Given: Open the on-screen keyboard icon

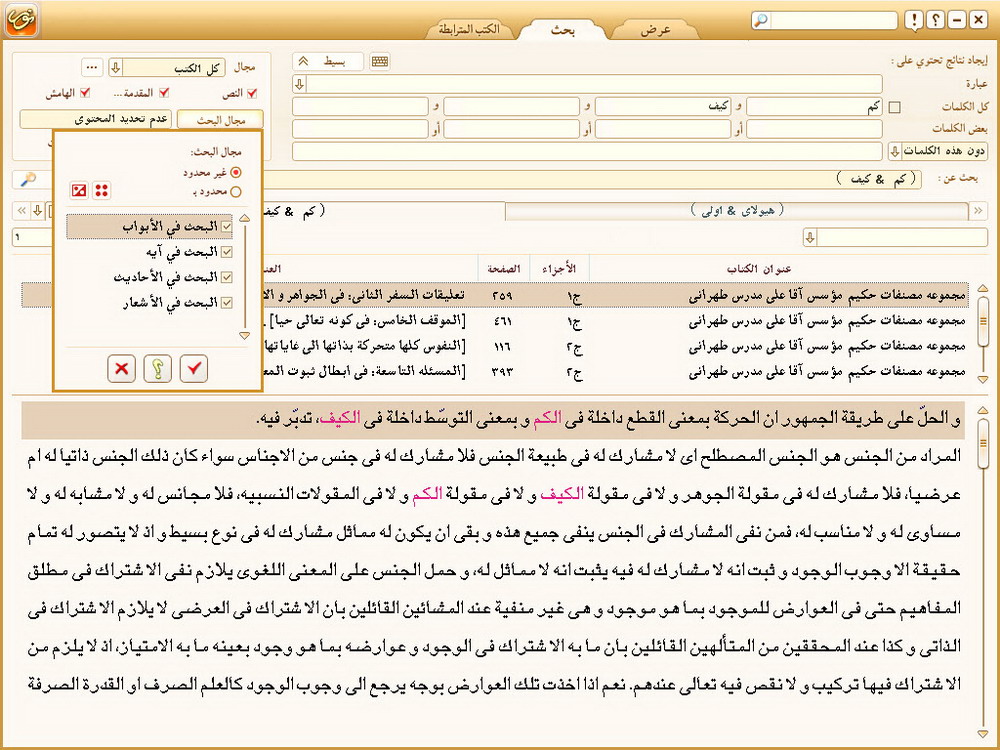Looking at the screenshot, I should [379, 62].
